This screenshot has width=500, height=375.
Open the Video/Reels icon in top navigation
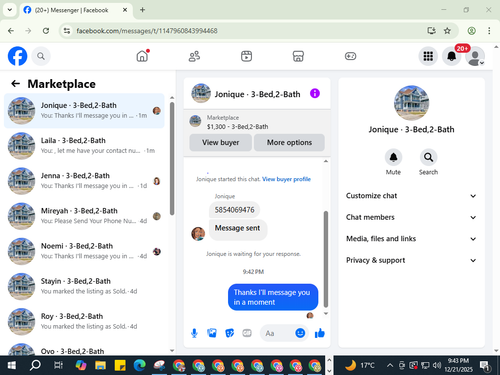coord(246,56)
